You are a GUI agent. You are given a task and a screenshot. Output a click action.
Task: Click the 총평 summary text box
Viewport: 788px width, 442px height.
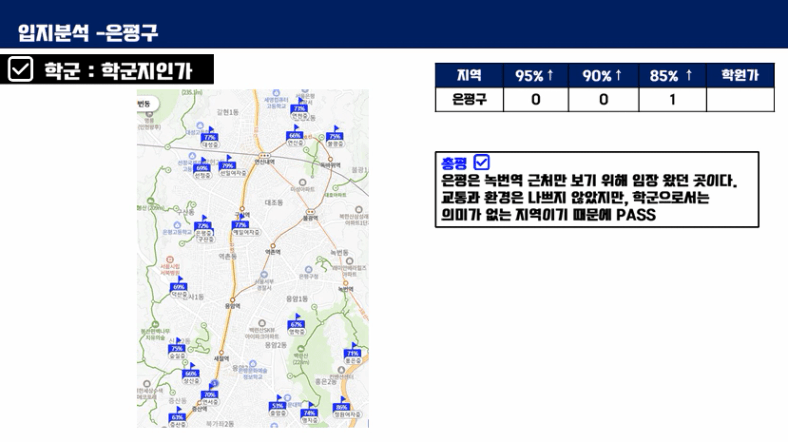pyautogui.click(x=597, y=190)
